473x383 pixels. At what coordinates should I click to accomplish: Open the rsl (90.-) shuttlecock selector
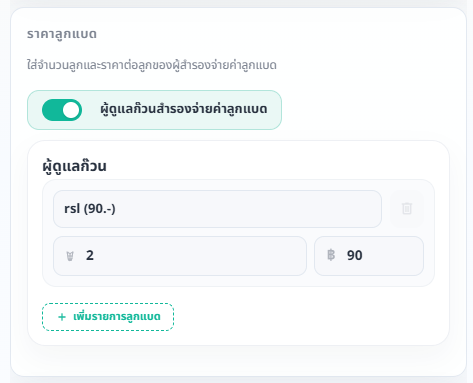pyautogui.click(x=217, y=209)
